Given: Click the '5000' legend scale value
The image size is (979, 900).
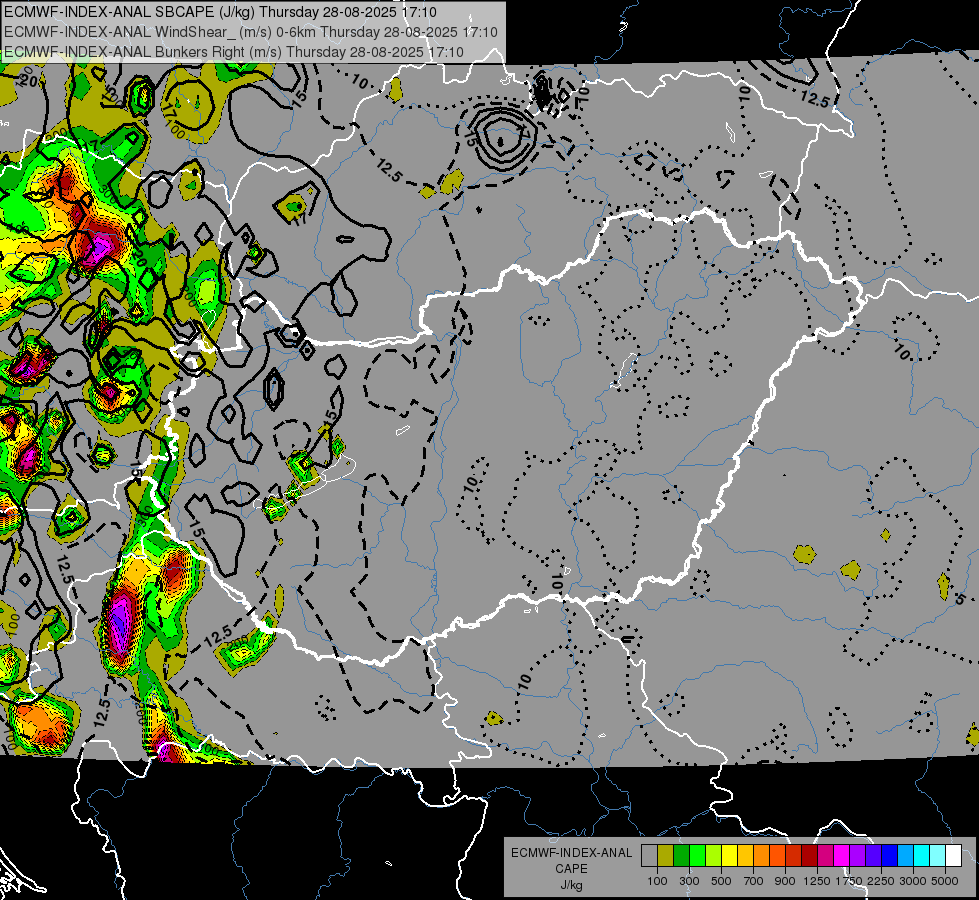Looking at the screenshot, I should [x=945, y=881].
